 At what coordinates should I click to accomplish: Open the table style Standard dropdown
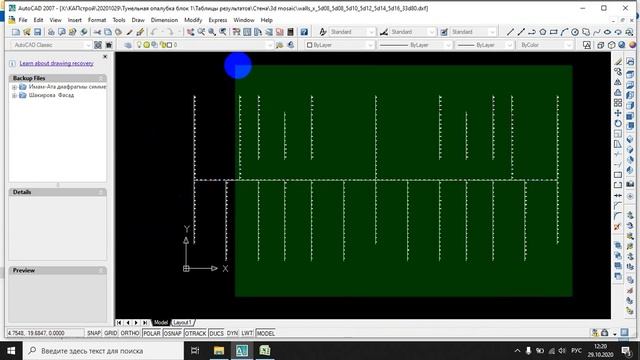point(492,32)
